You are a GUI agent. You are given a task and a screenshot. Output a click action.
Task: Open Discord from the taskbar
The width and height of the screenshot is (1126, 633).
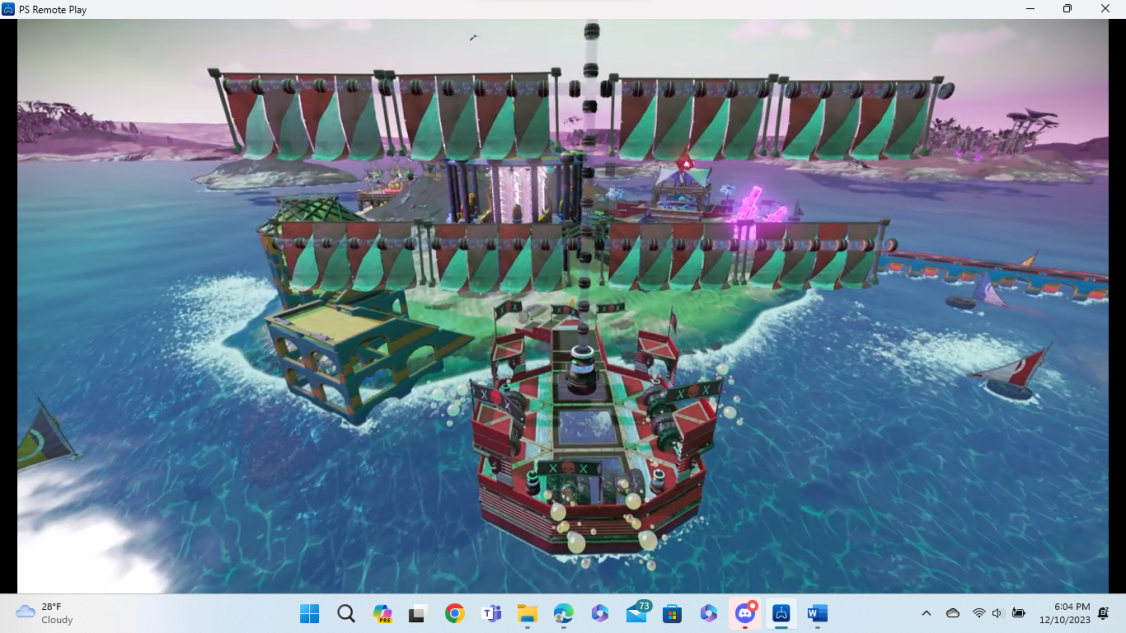point(745,613)
